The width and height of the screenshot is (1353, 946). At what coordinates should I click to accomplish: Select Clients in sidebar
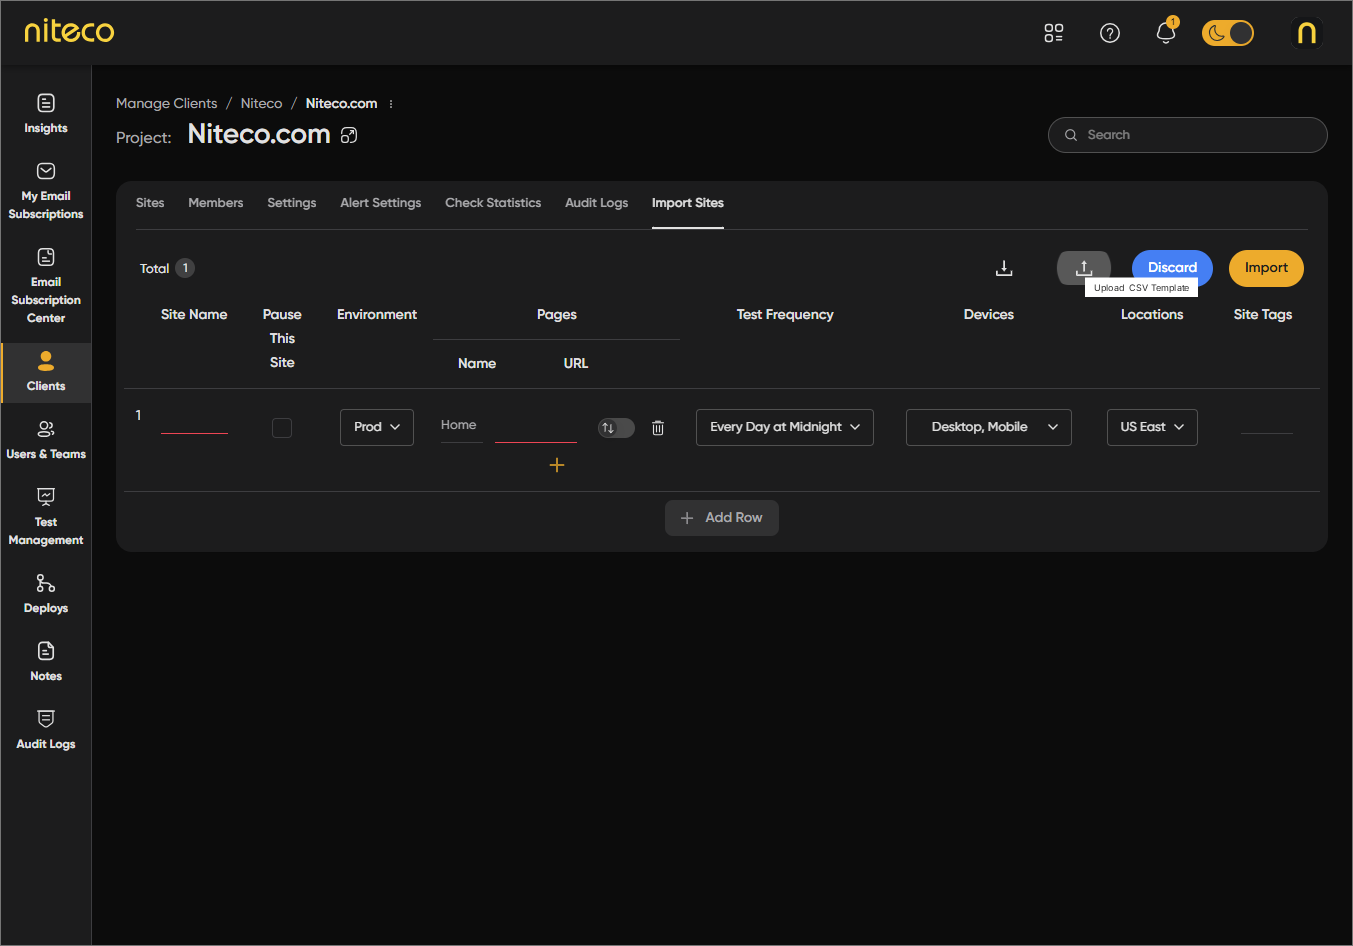(46, 372)
